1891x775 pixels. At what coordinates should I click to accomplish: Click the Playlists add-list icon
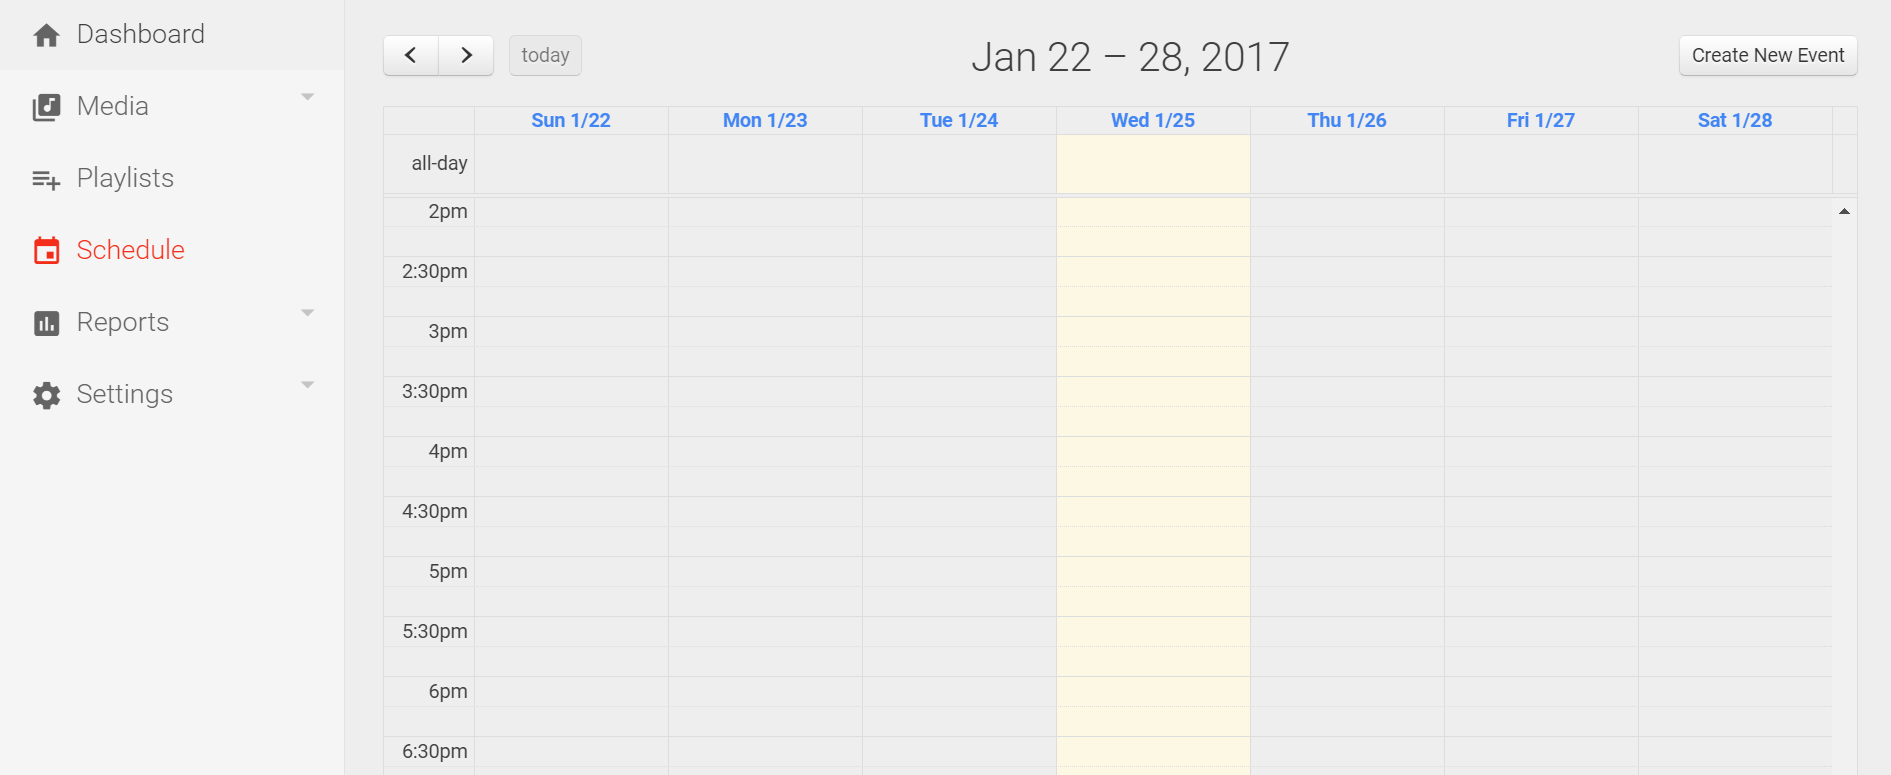tap(46, 180)
